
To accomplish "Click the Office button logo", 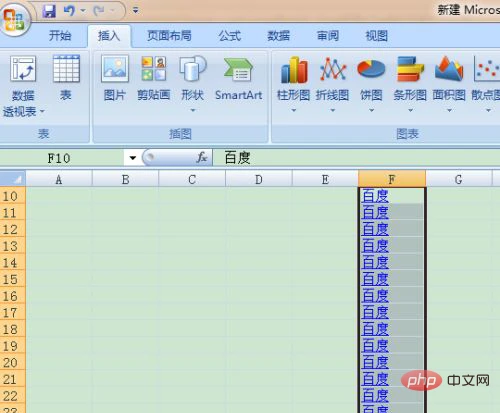I will point(15,19).
